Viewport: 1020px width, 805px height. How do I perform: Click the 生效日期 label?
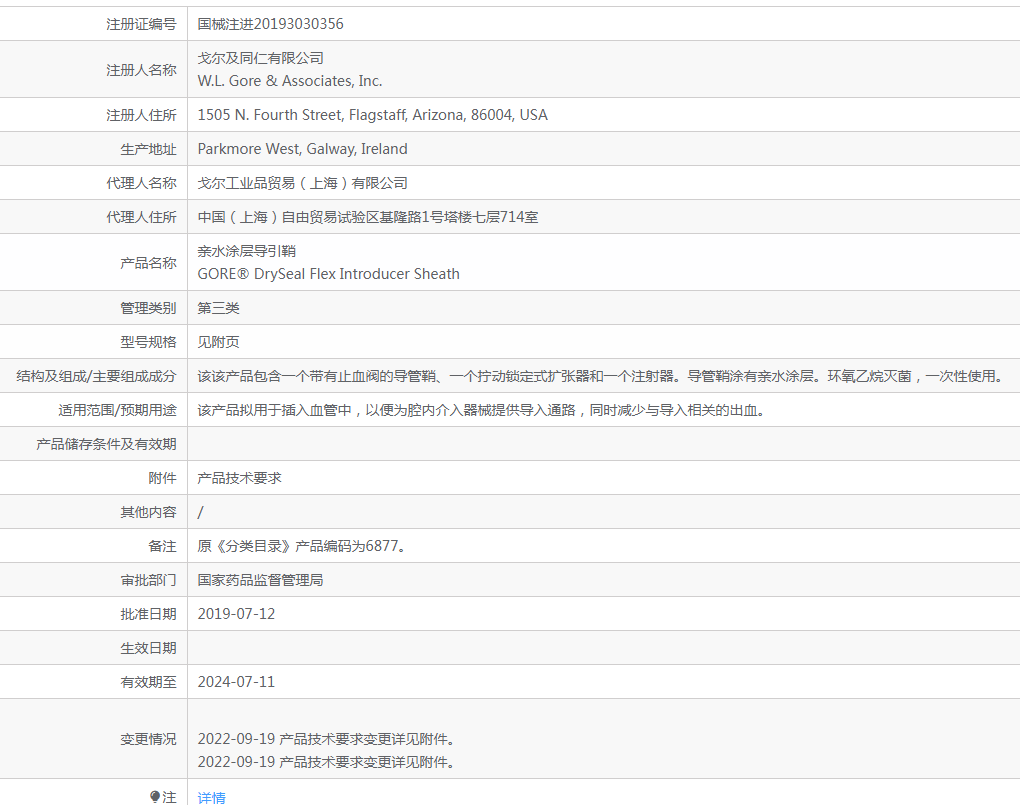148,648
